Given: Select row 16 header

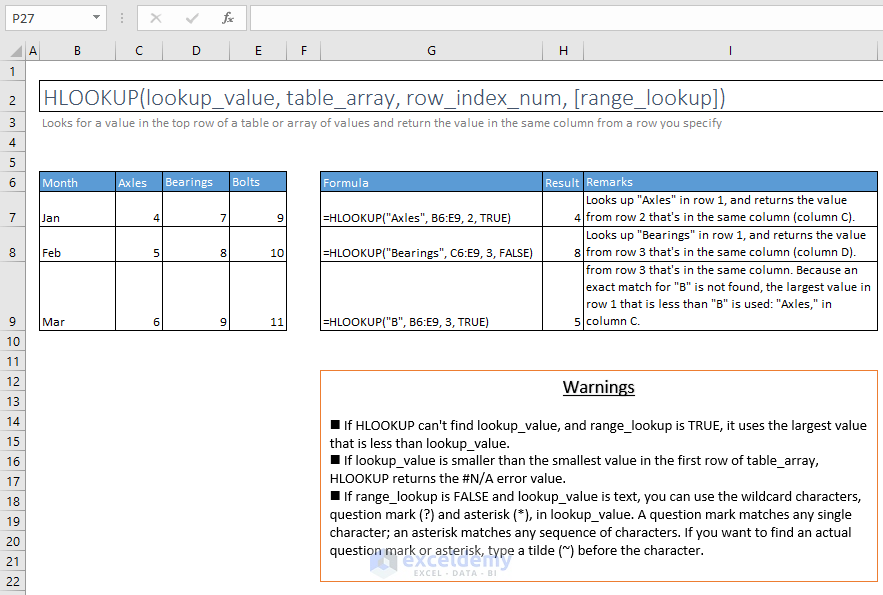Looking at the screenshot, I should point(12,461).
